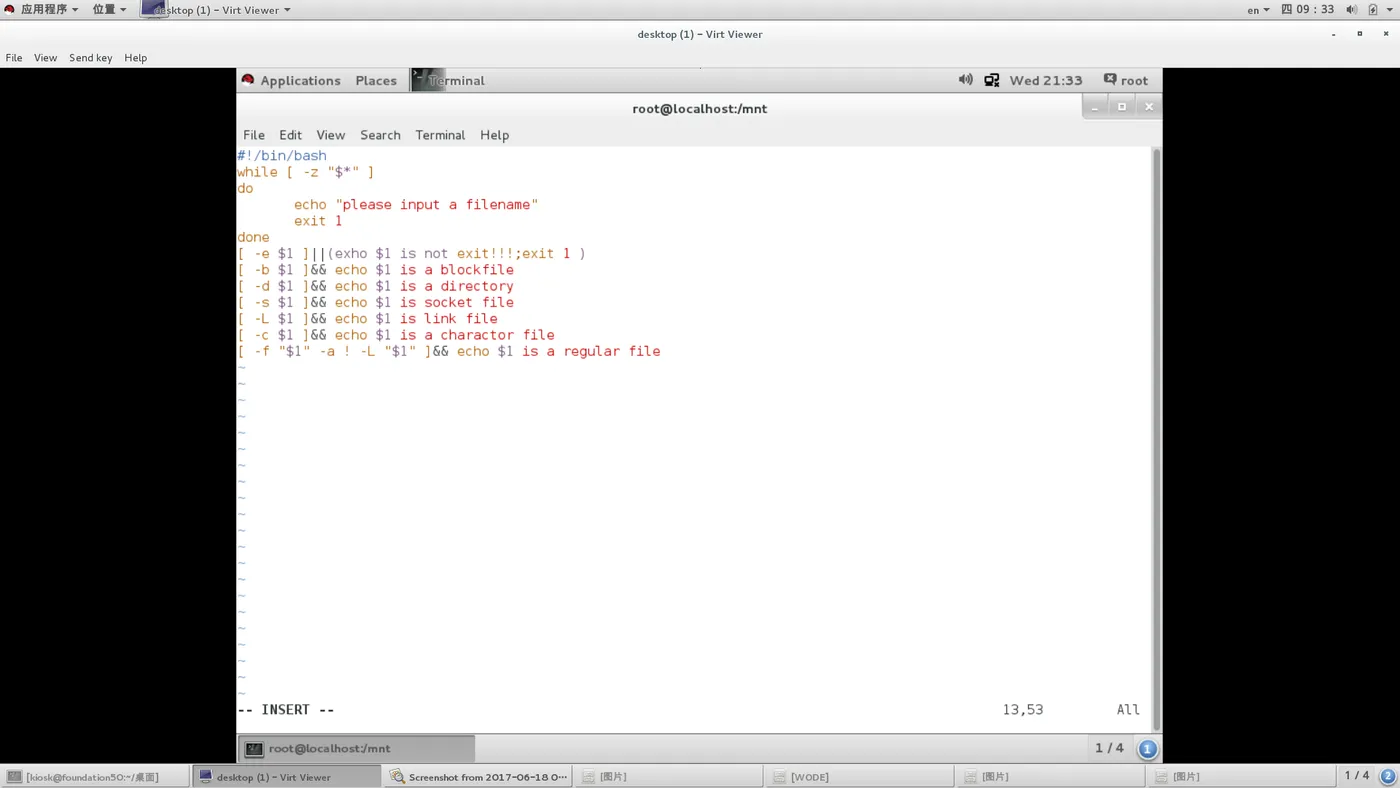Open the terminal's Help menu

click(494, 135)
